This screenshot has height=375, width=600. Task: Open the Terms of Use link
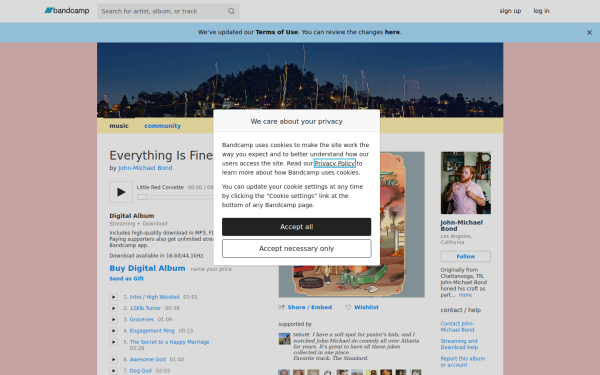[x=277, y=32]
